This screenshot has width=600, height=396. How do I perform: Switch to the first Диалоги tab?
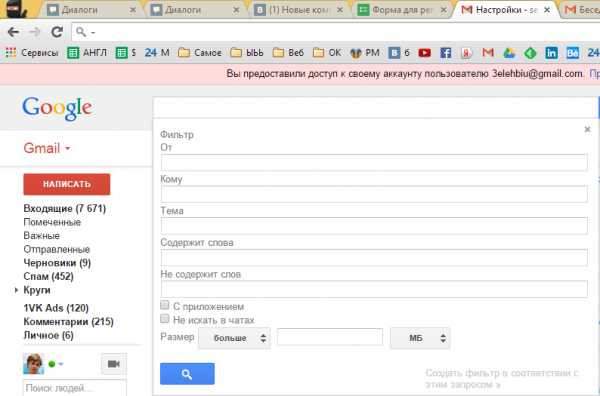click(x=91, y=10)
